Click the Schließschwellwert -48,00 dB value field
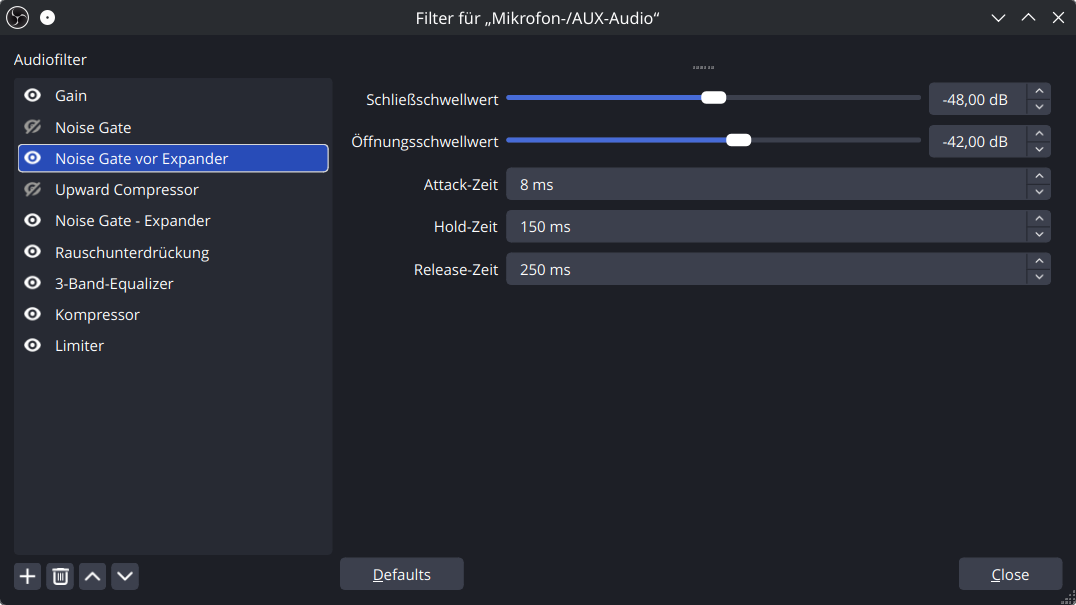This screenshot has height=605, width=1076. (x=978, y=99)
